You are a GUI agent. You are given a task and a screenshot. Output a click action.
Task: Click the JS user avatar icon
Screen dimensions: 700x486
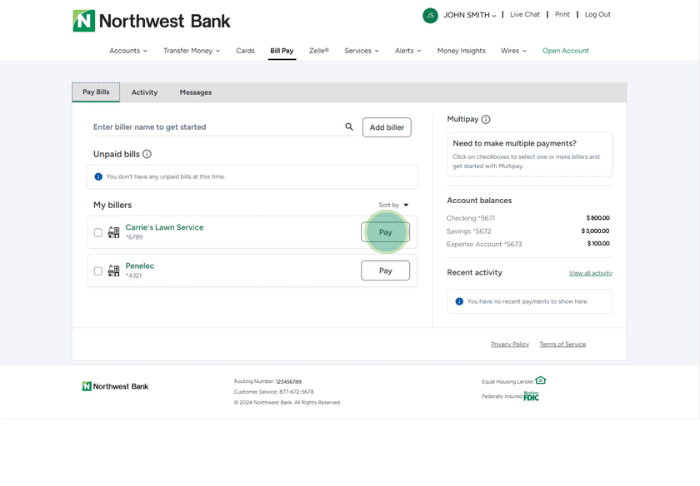point(430,15)
